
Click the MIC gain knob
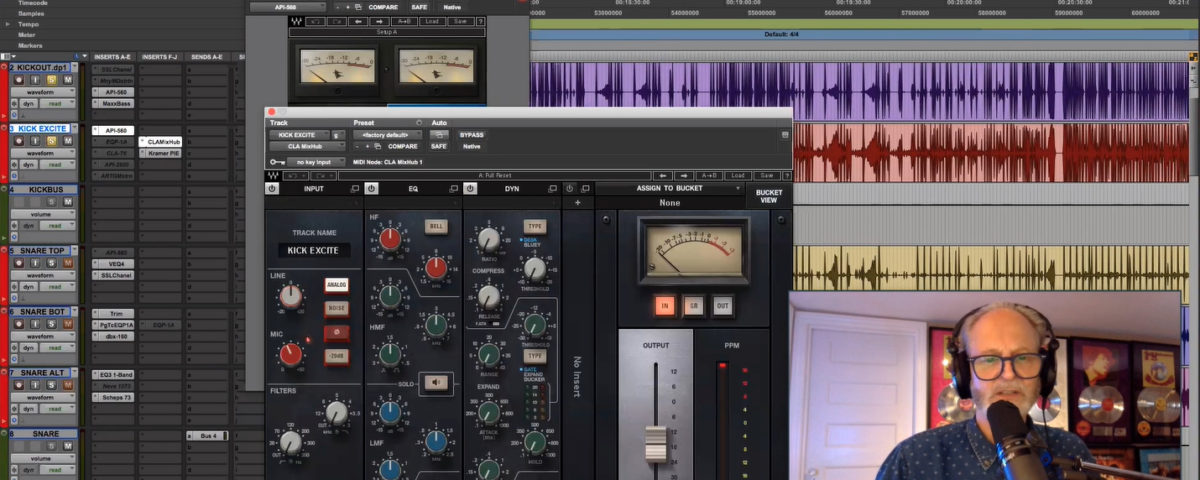tap(291, 353)
